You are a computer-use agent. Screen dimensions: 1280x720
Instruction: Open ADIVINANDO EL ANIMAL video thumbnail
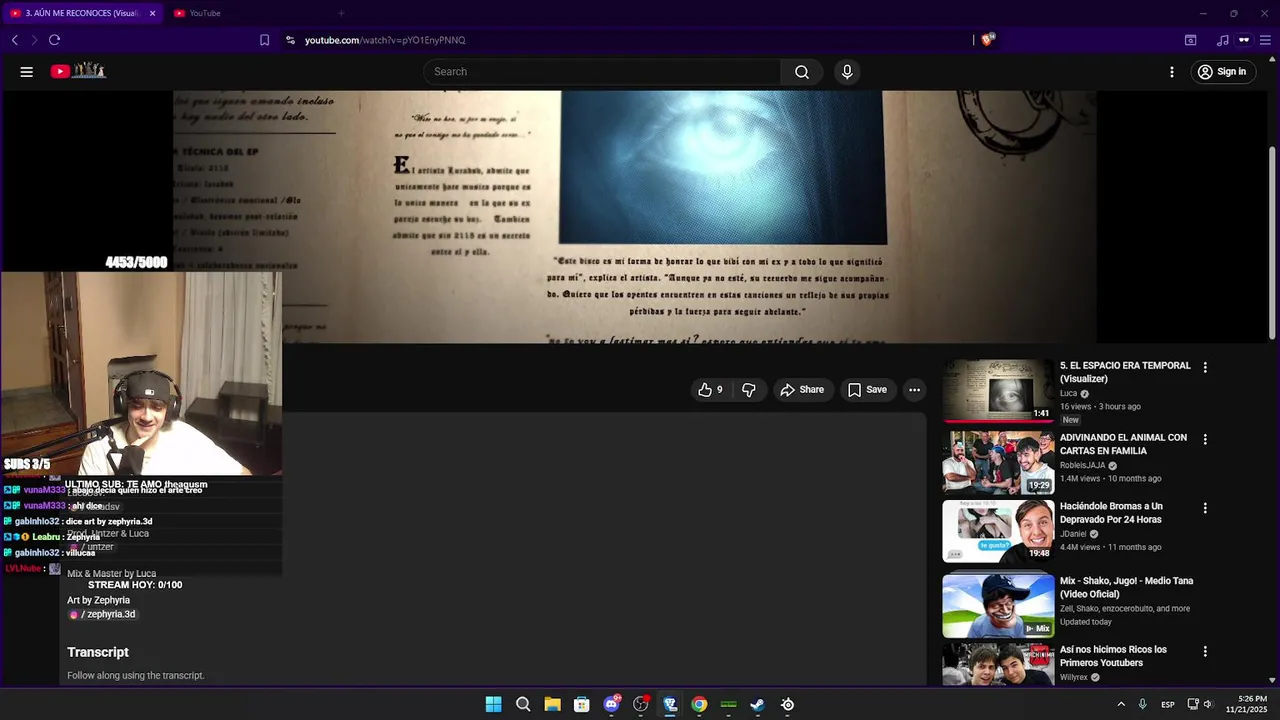(x=998, y=462)
